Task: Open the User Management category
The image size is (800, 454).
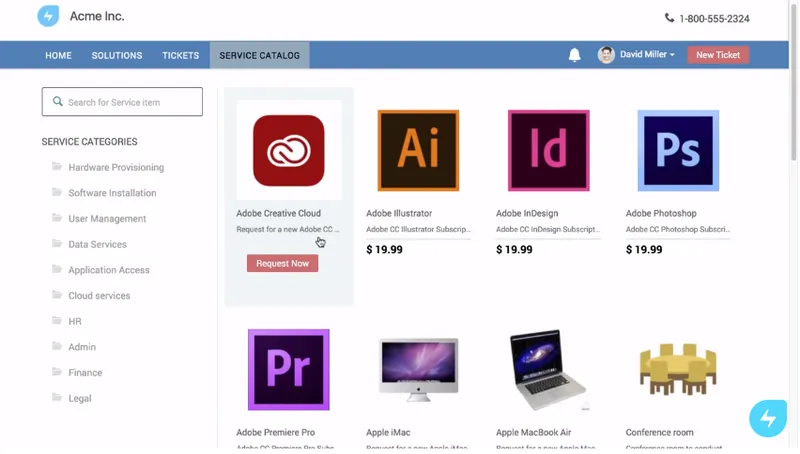Action: point(107,218)
